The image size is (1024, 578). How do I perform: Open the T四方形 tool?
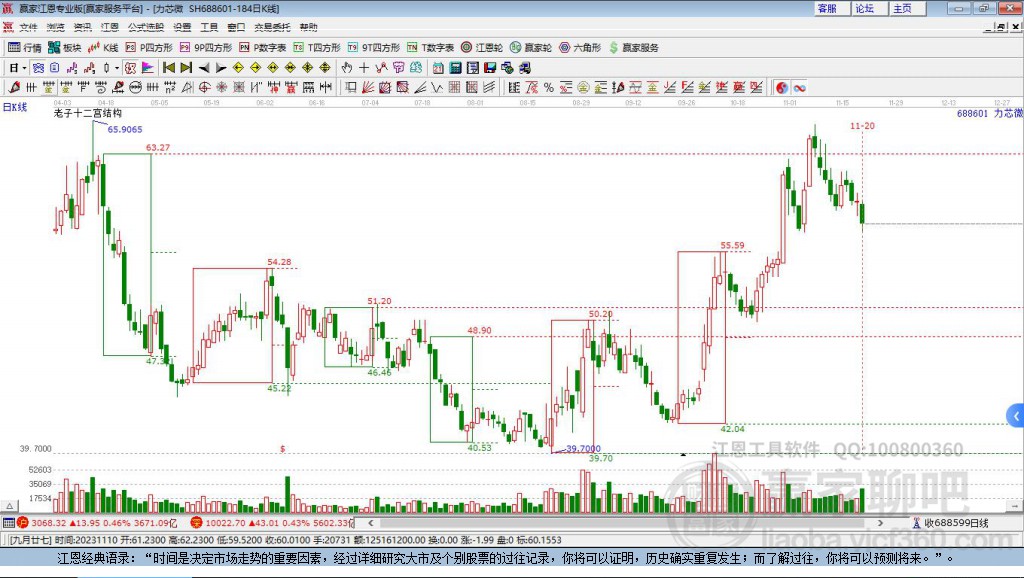point(317,48)
